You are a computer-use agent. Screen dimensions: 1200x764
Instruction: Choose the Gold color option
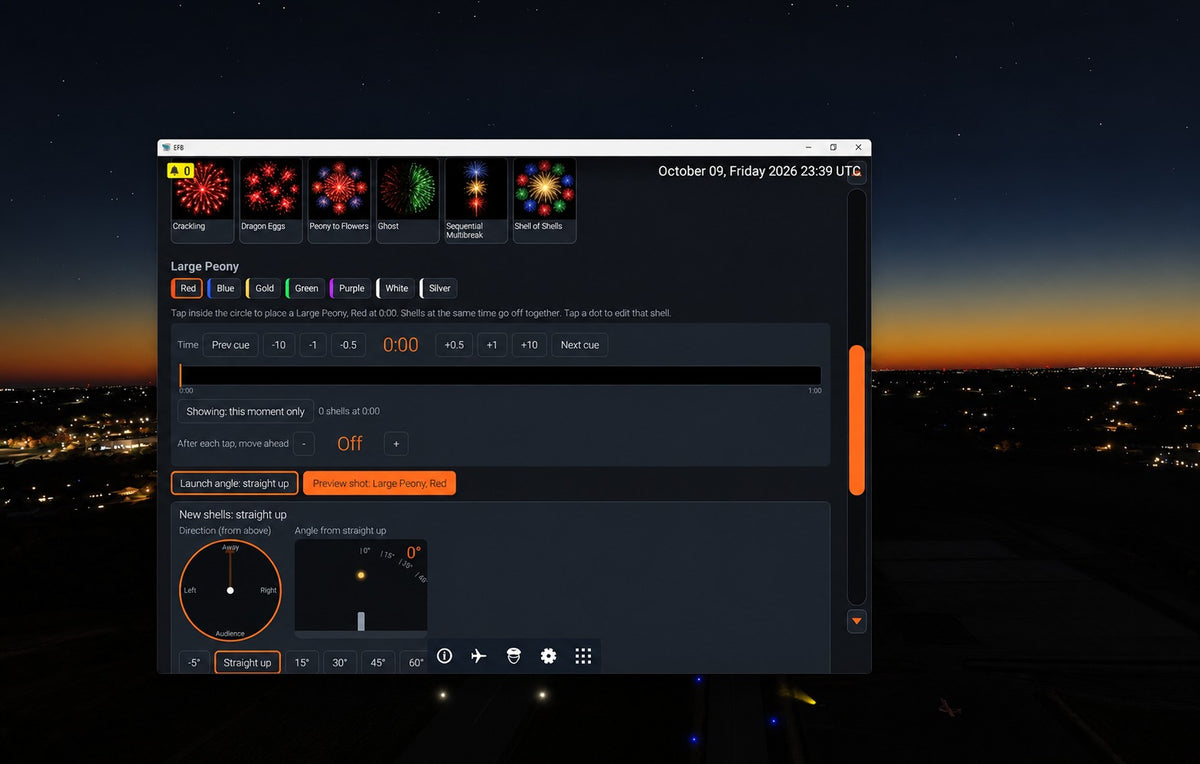click(x=263, y=288)
